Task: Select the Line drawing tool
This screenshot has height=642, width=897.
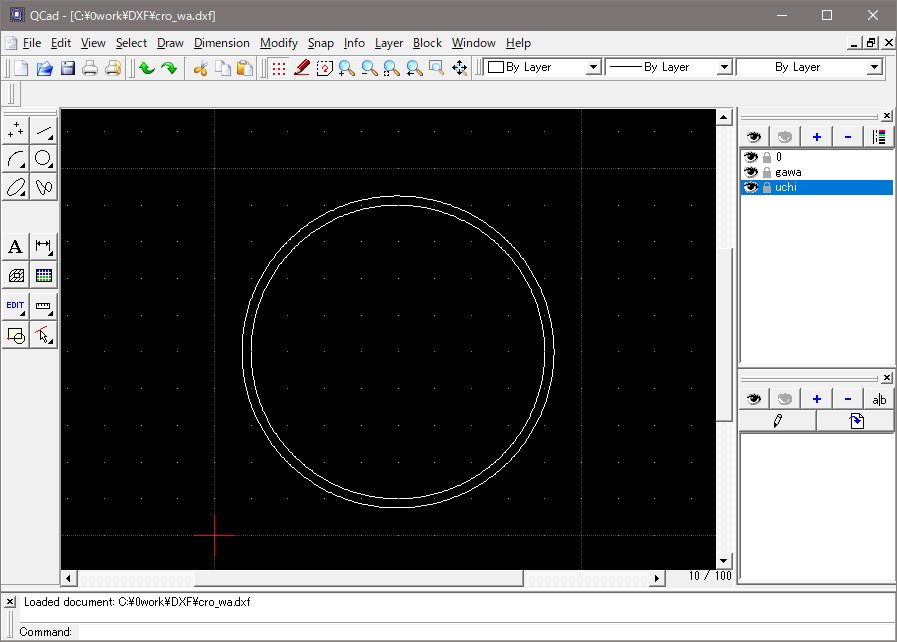Action: point(44,131)
